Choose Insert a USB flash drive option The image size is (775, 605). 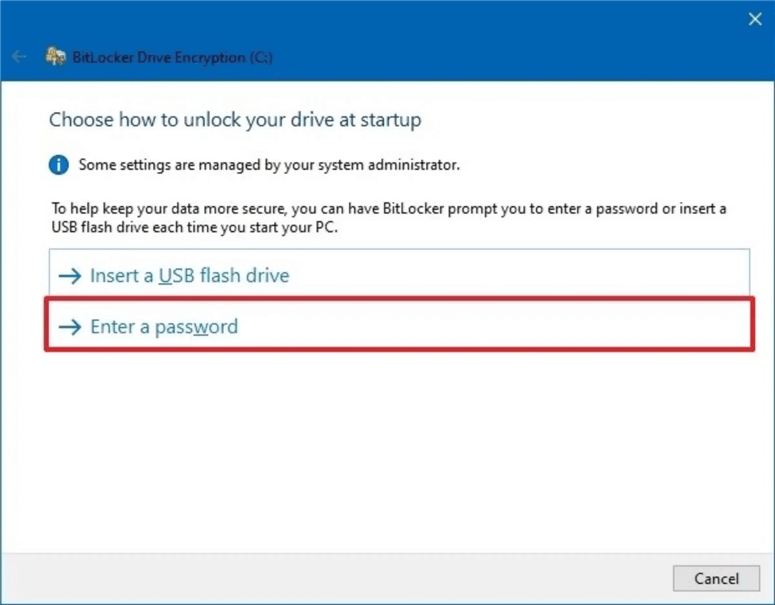coord(399,274)
